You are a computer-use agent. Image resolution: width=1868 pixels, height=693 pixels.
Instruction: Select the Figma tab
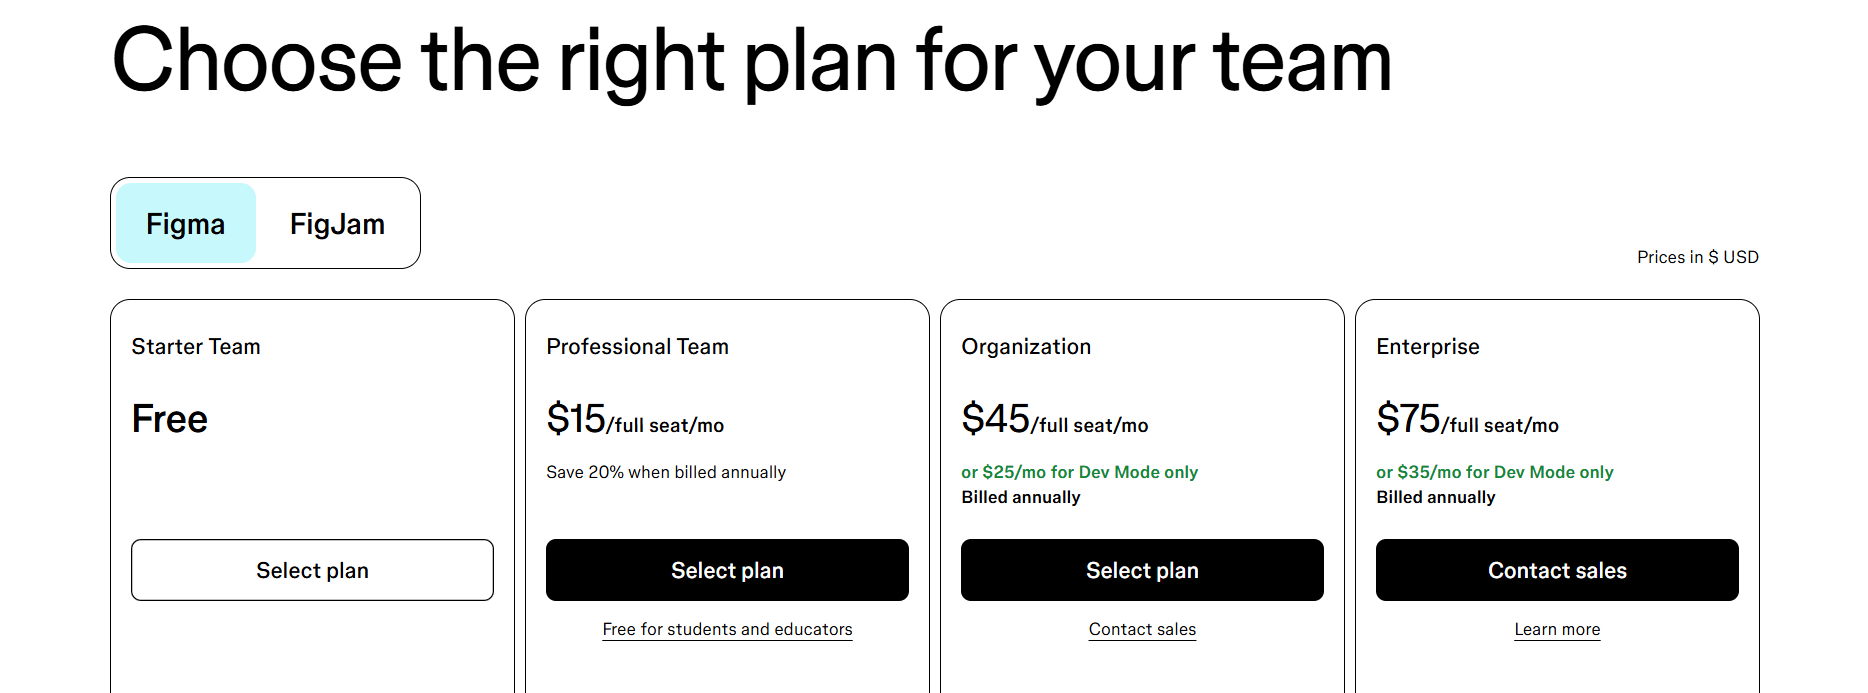click(185, 224)
